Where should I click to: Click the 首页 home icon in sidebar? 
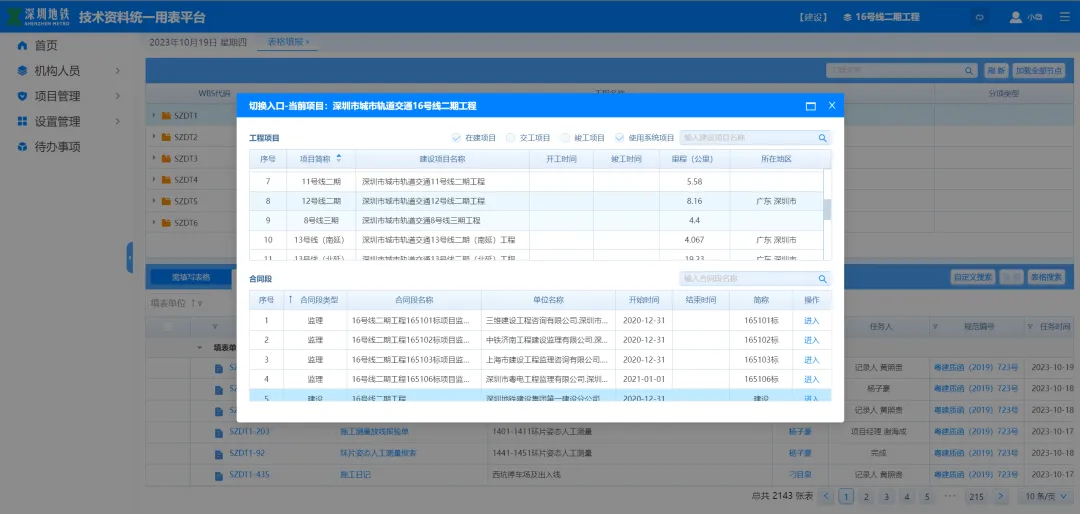[23, 45]
